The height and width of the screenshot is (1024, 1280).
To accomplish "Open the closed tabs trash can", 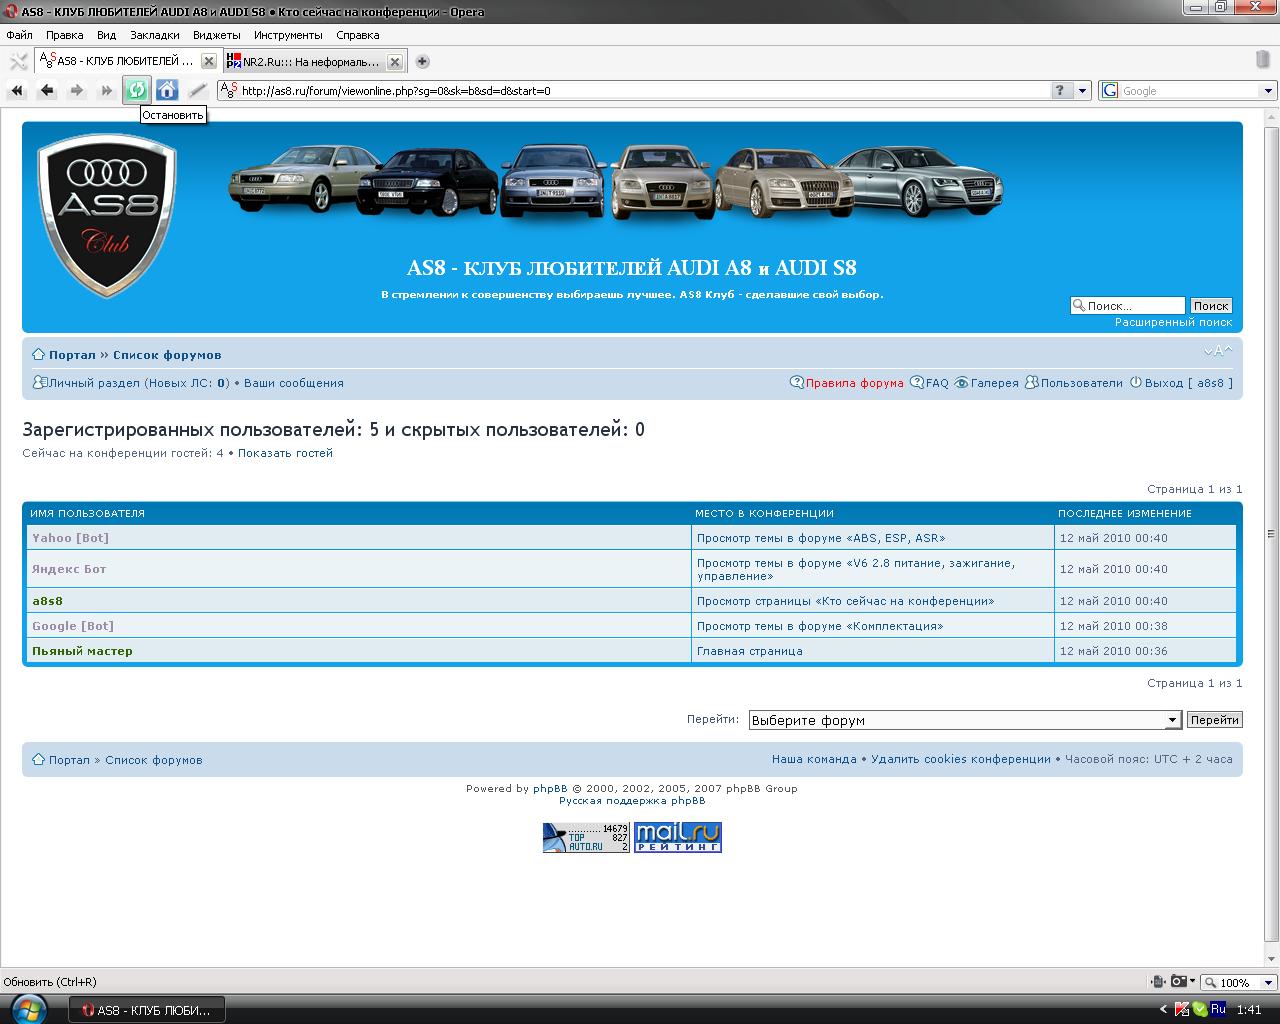I will 1262,60.
